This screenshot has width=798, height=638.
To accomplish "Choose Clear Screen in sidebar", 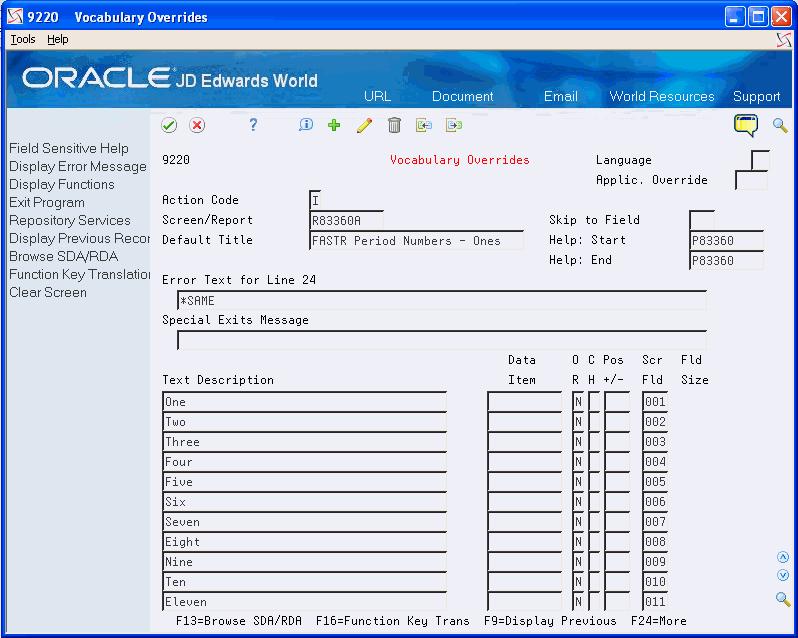I will click(48, 293).
